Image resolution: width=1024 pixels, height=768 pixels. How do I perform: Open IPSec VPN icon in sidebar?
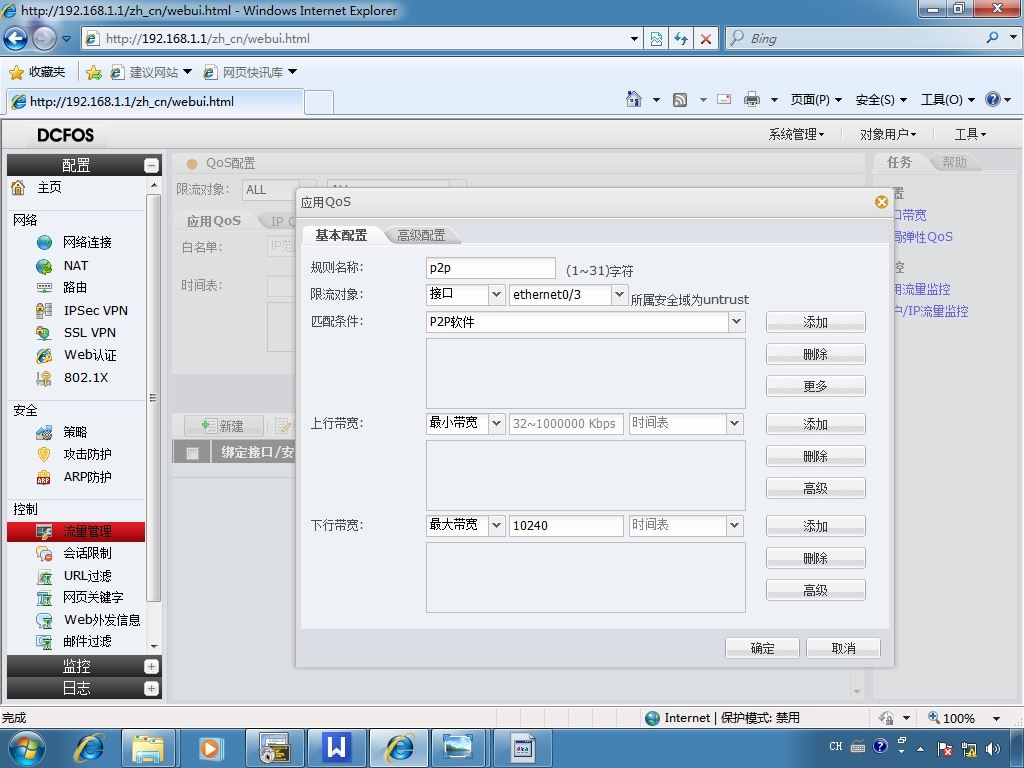44,311
